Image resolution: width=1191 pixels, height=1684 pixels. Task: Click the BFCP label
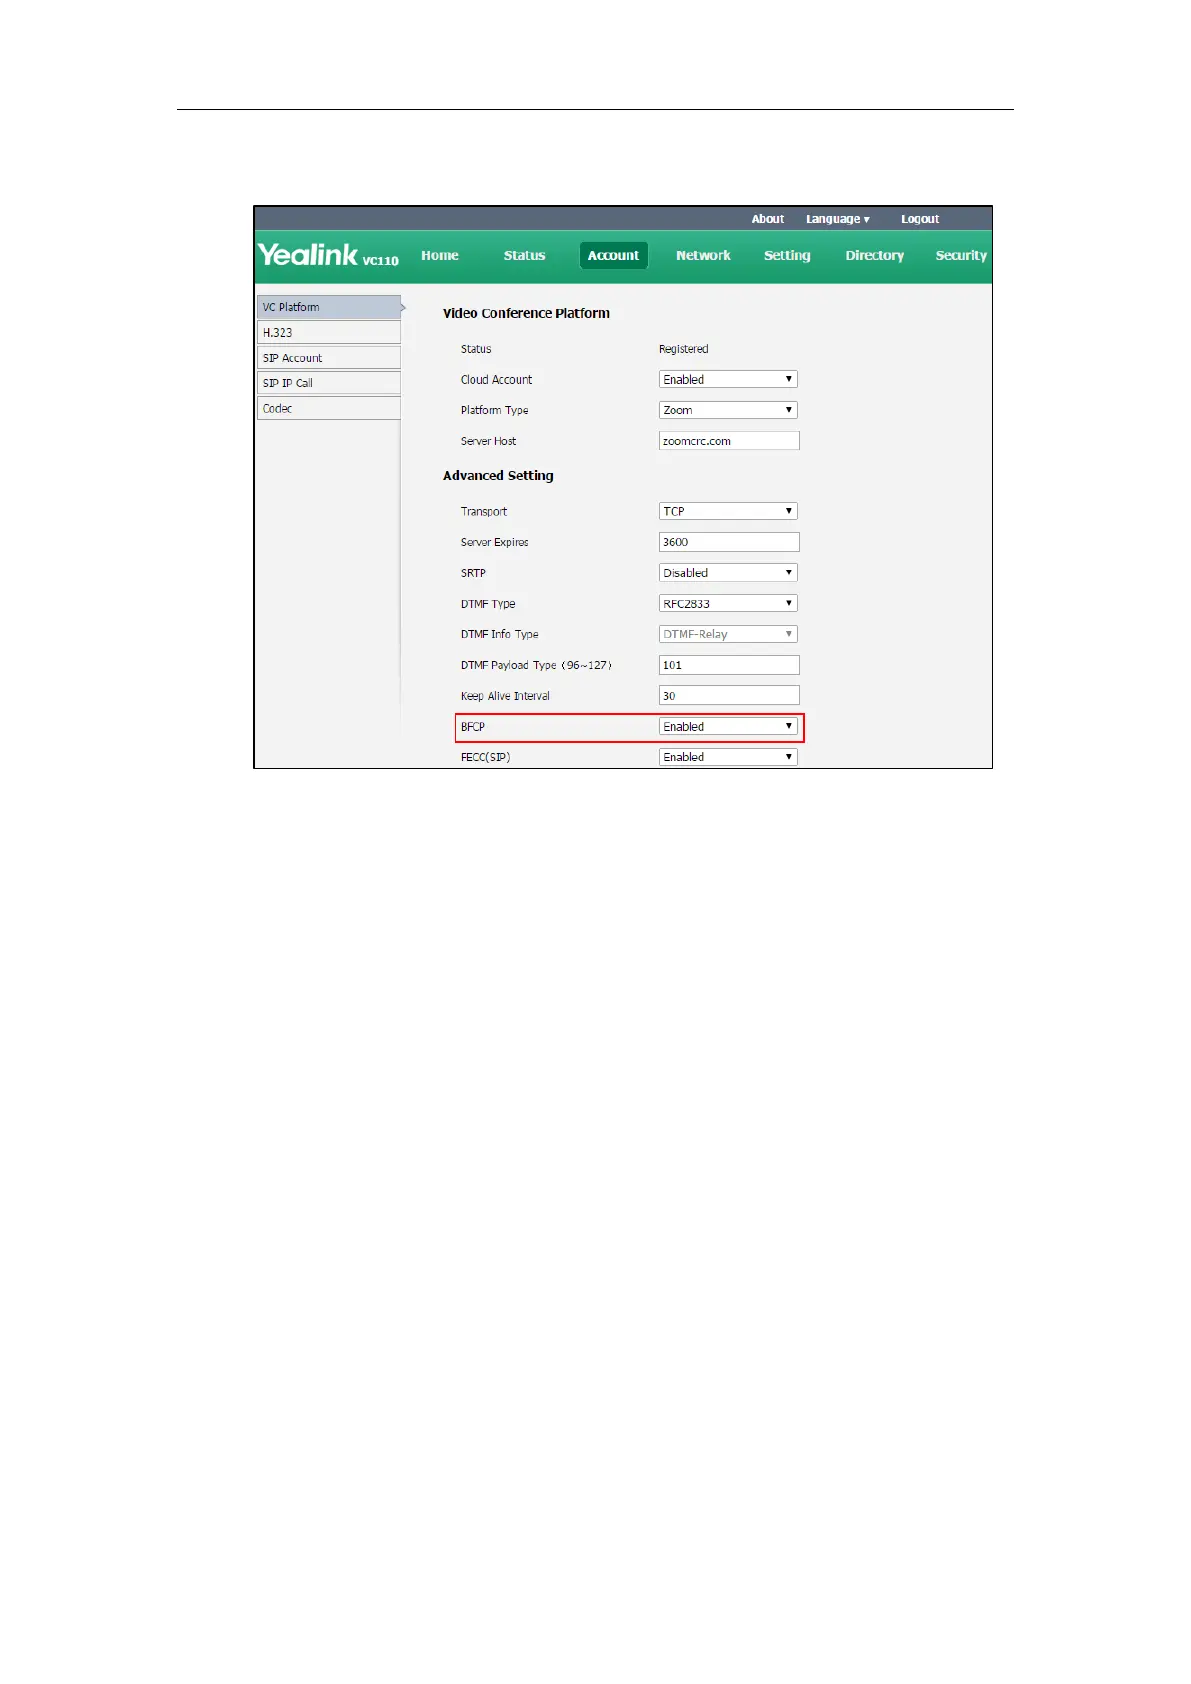click(x=472, y=727)
